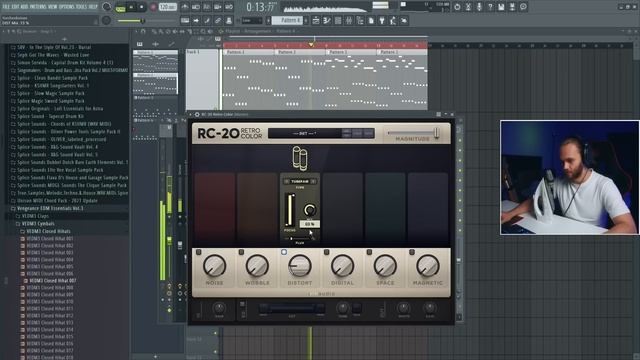Screen dimensions: 640x360
Task: Enable the Wobble module toggle
Action: click(x=241, y=252)
